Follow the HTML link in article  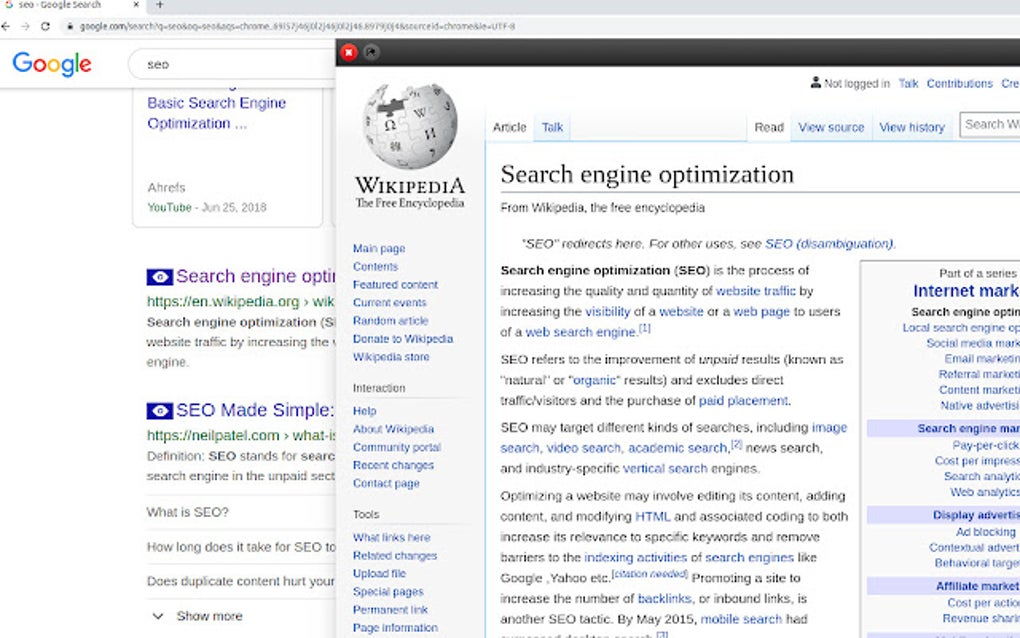tap(652, 517)
